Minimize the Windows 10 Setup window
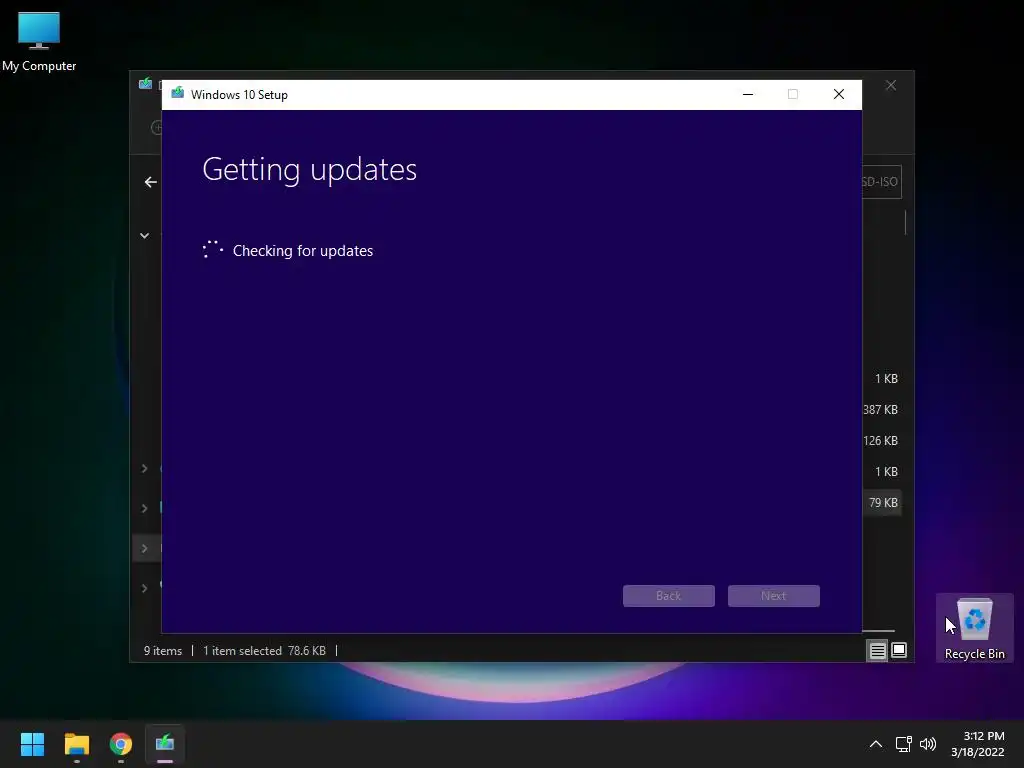 coord(748,95)
